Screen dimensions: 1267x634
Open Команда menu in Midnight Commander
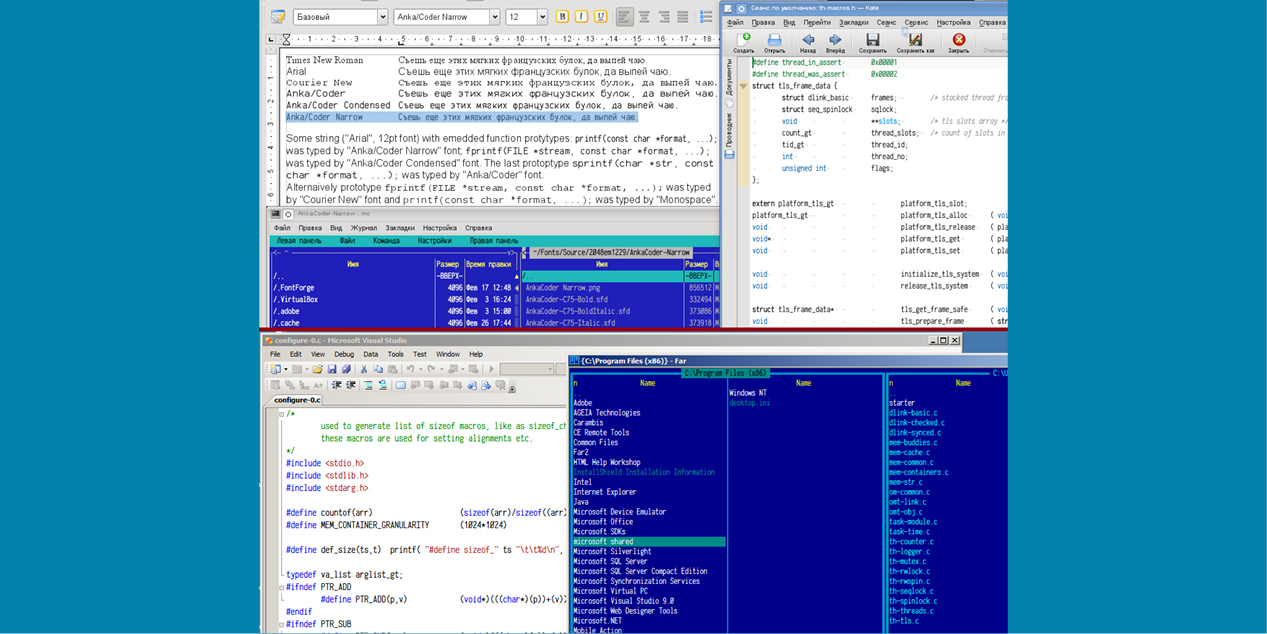pos(386,241)
